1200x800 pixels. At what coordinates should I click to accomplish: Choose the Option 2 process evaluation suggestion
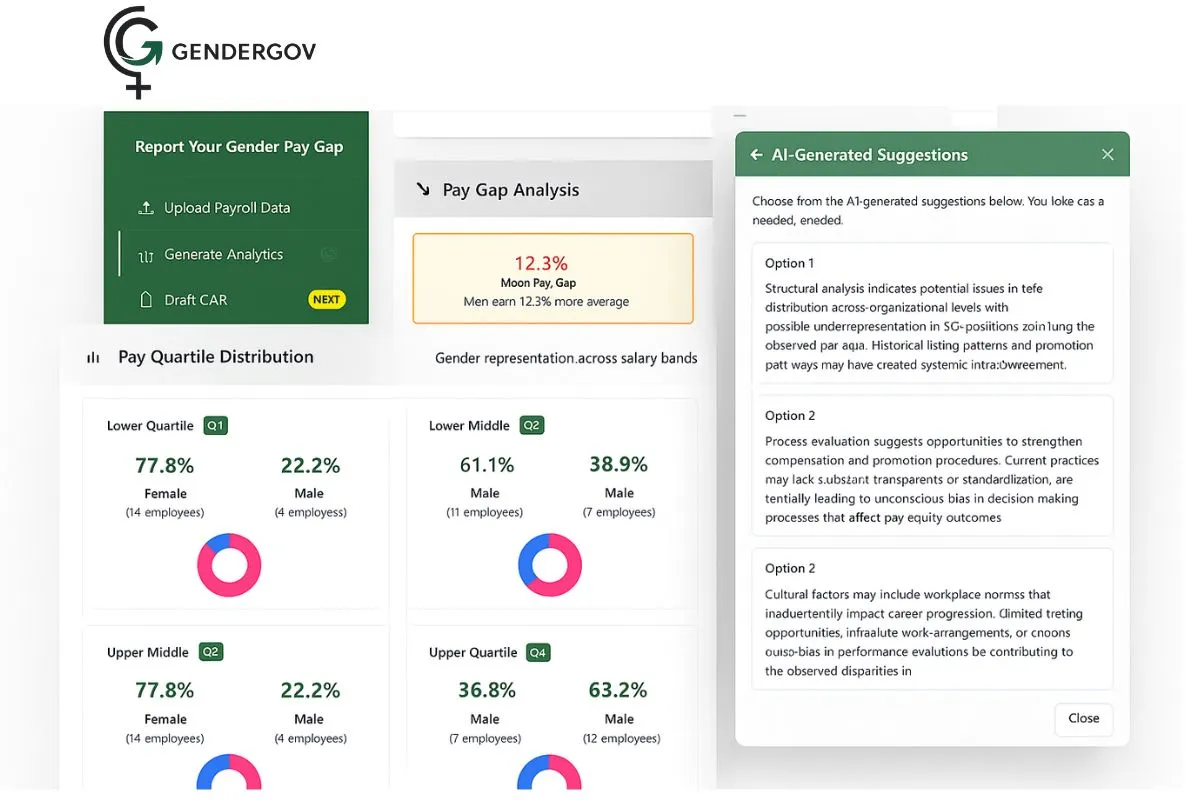coord(932,466)
